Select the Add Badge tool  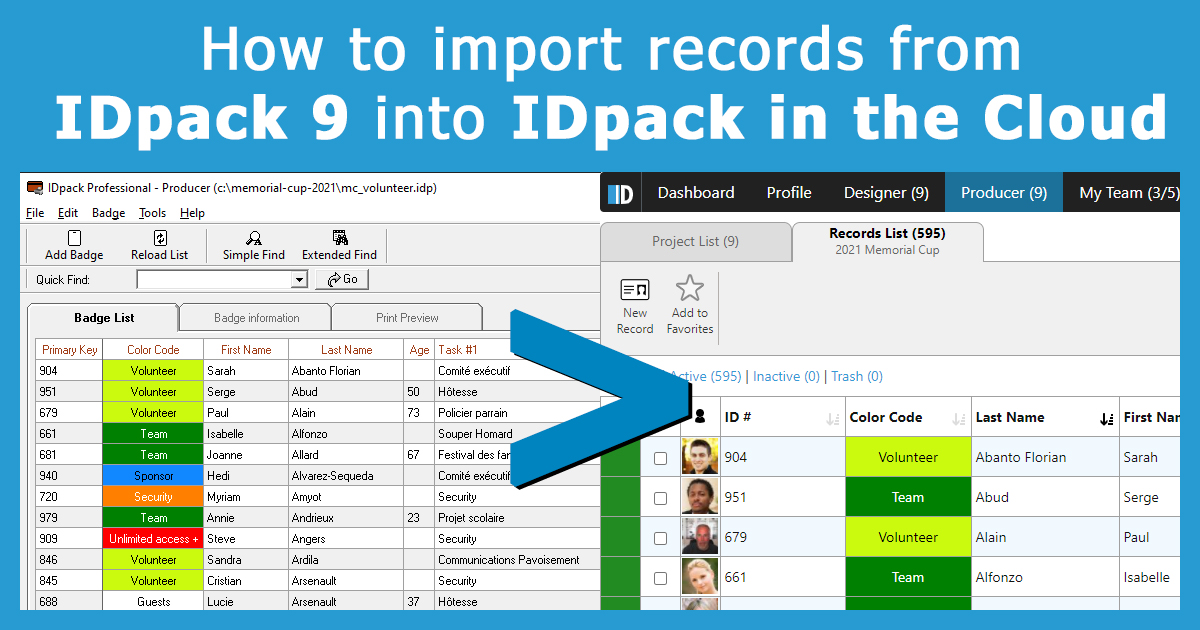72,244
